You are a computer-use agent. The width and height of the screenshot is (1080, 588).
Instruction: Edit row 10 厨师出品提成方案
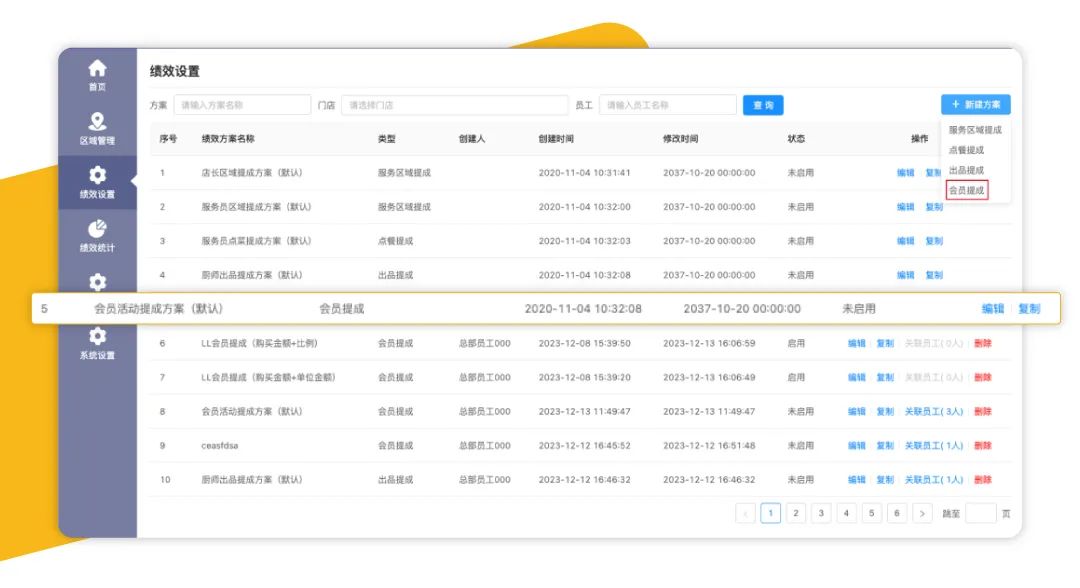tap(856, 479)
